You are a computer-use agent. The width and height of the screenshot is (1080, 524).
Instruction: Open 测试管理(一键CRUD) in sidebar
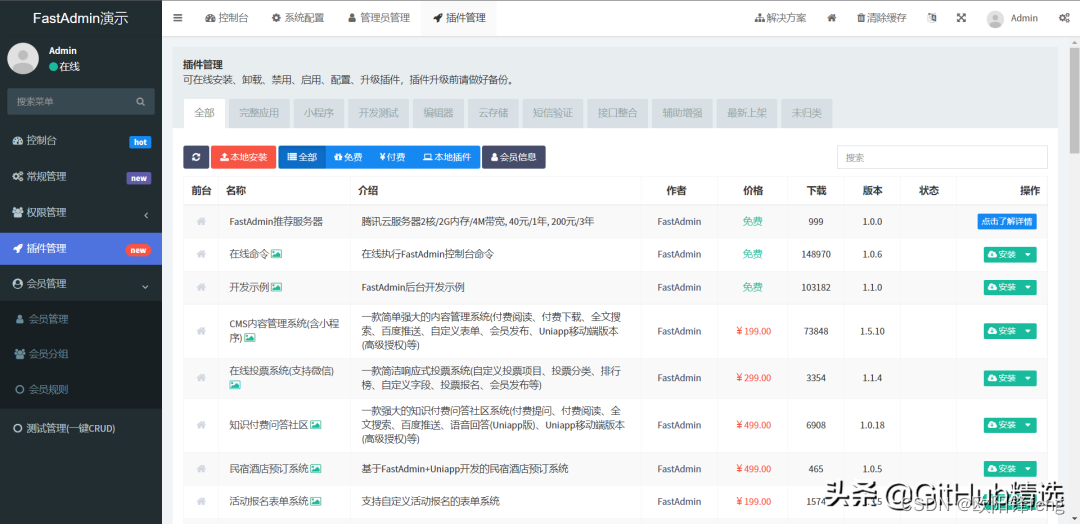click(x=81, y=428)
